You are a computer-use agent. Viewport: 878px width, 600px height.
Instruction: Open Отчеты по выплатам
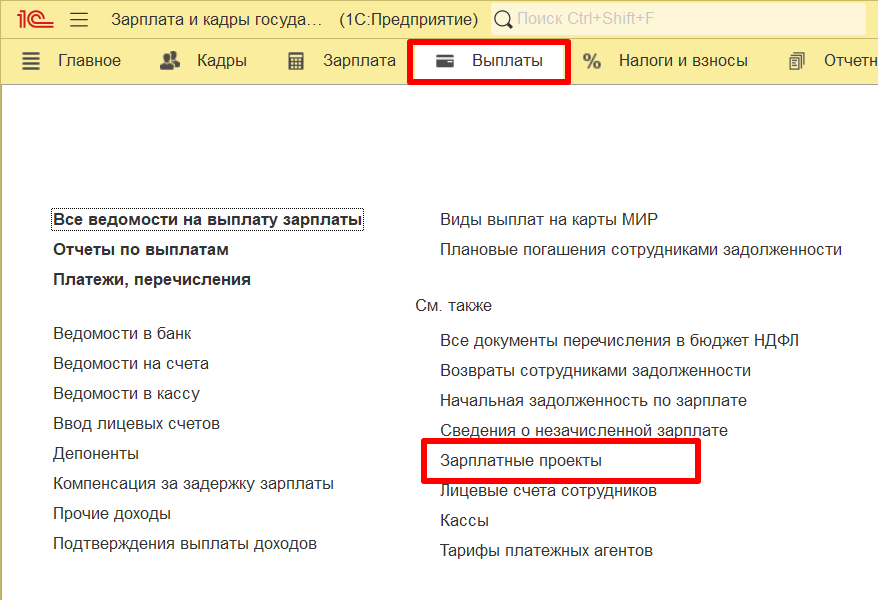[x=141, y=249]
